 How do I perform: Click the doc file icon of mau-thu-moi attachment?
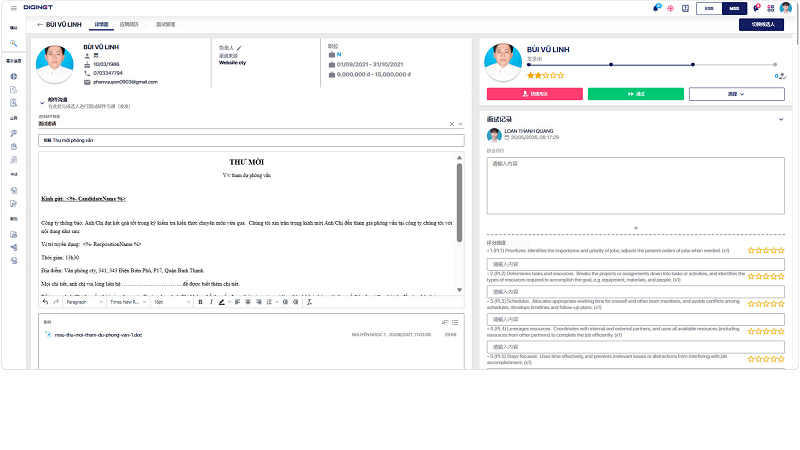point(48,335)
